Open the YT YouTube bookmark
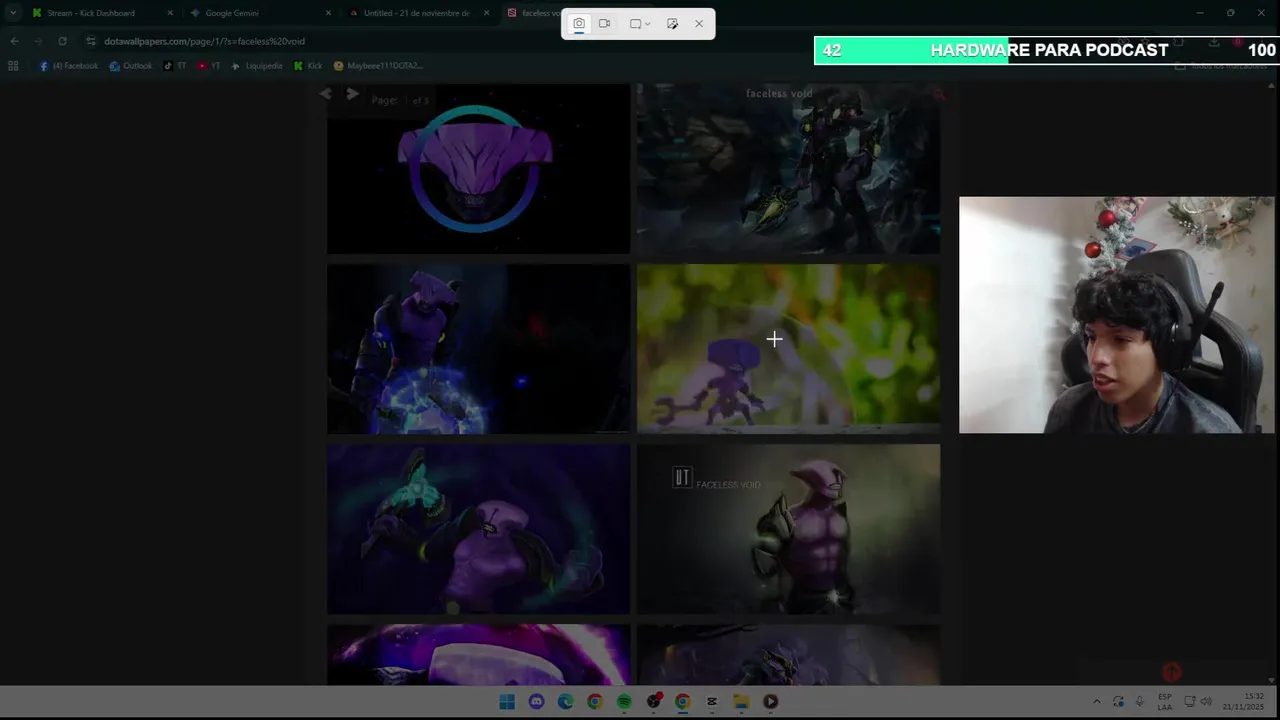Viewport: 1280px width, 720px height. [209, 66]
